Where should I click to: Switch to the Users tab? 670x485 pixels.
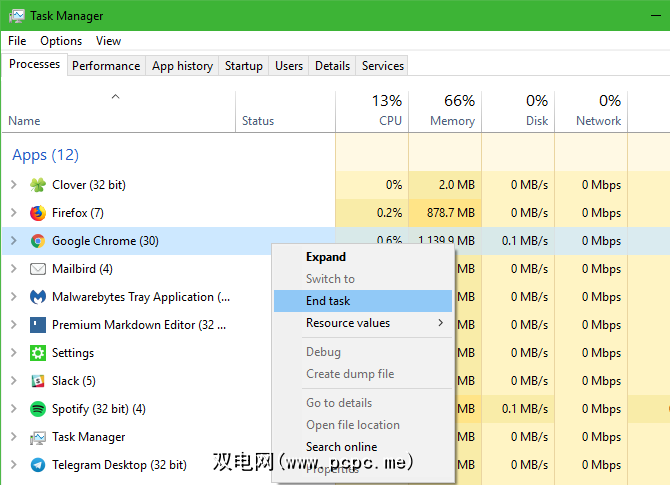click(x=289, y=66)
